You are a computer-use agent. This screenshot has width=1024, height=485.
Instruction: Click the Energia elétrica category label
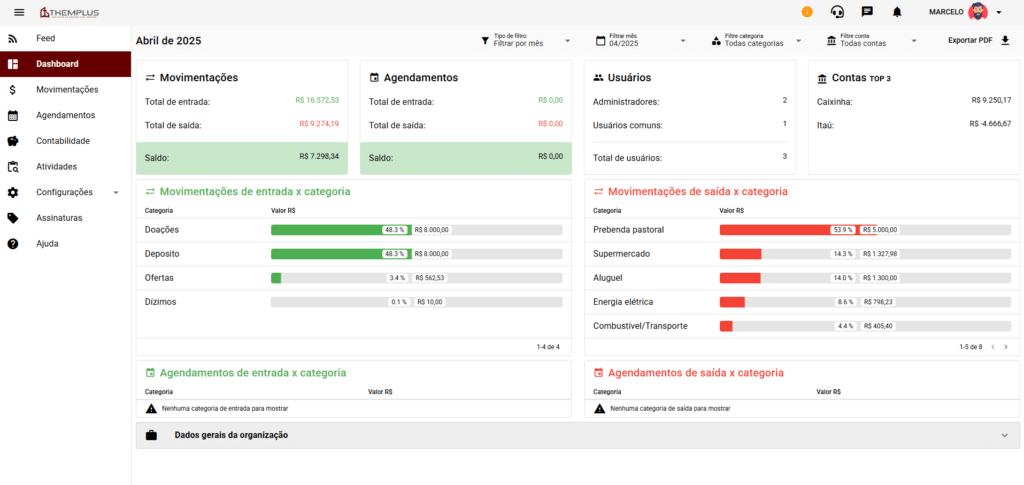[623, 302]
